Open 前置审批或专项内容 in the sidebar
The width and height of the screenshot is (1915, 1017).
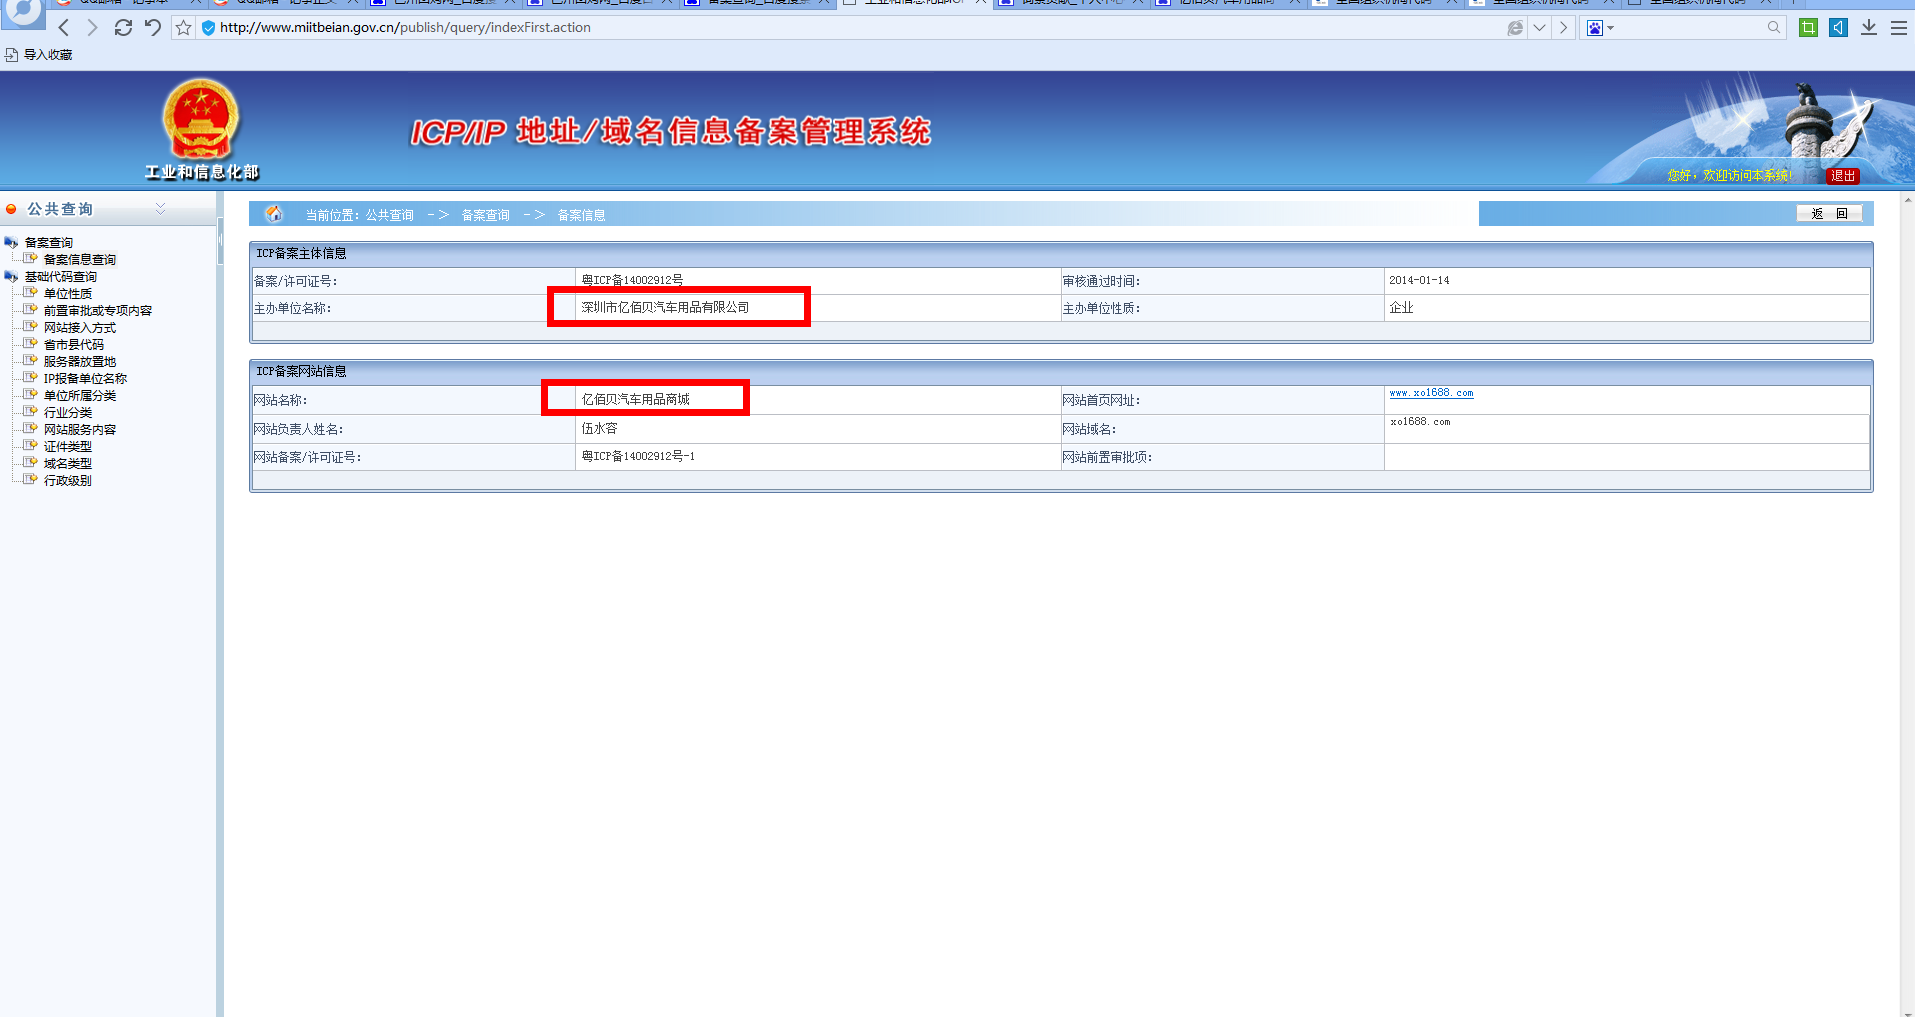coord(97,311)
